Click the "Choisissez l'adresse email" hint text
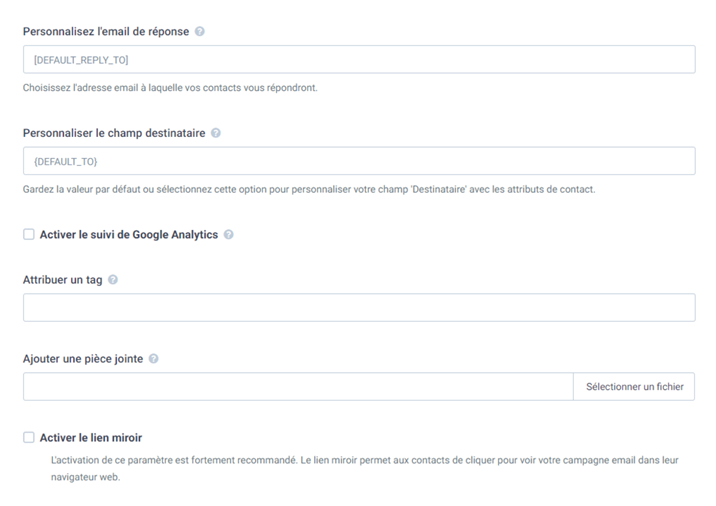Image resolution: width=716 pixels, height=506 pixels. pos(170,88)
